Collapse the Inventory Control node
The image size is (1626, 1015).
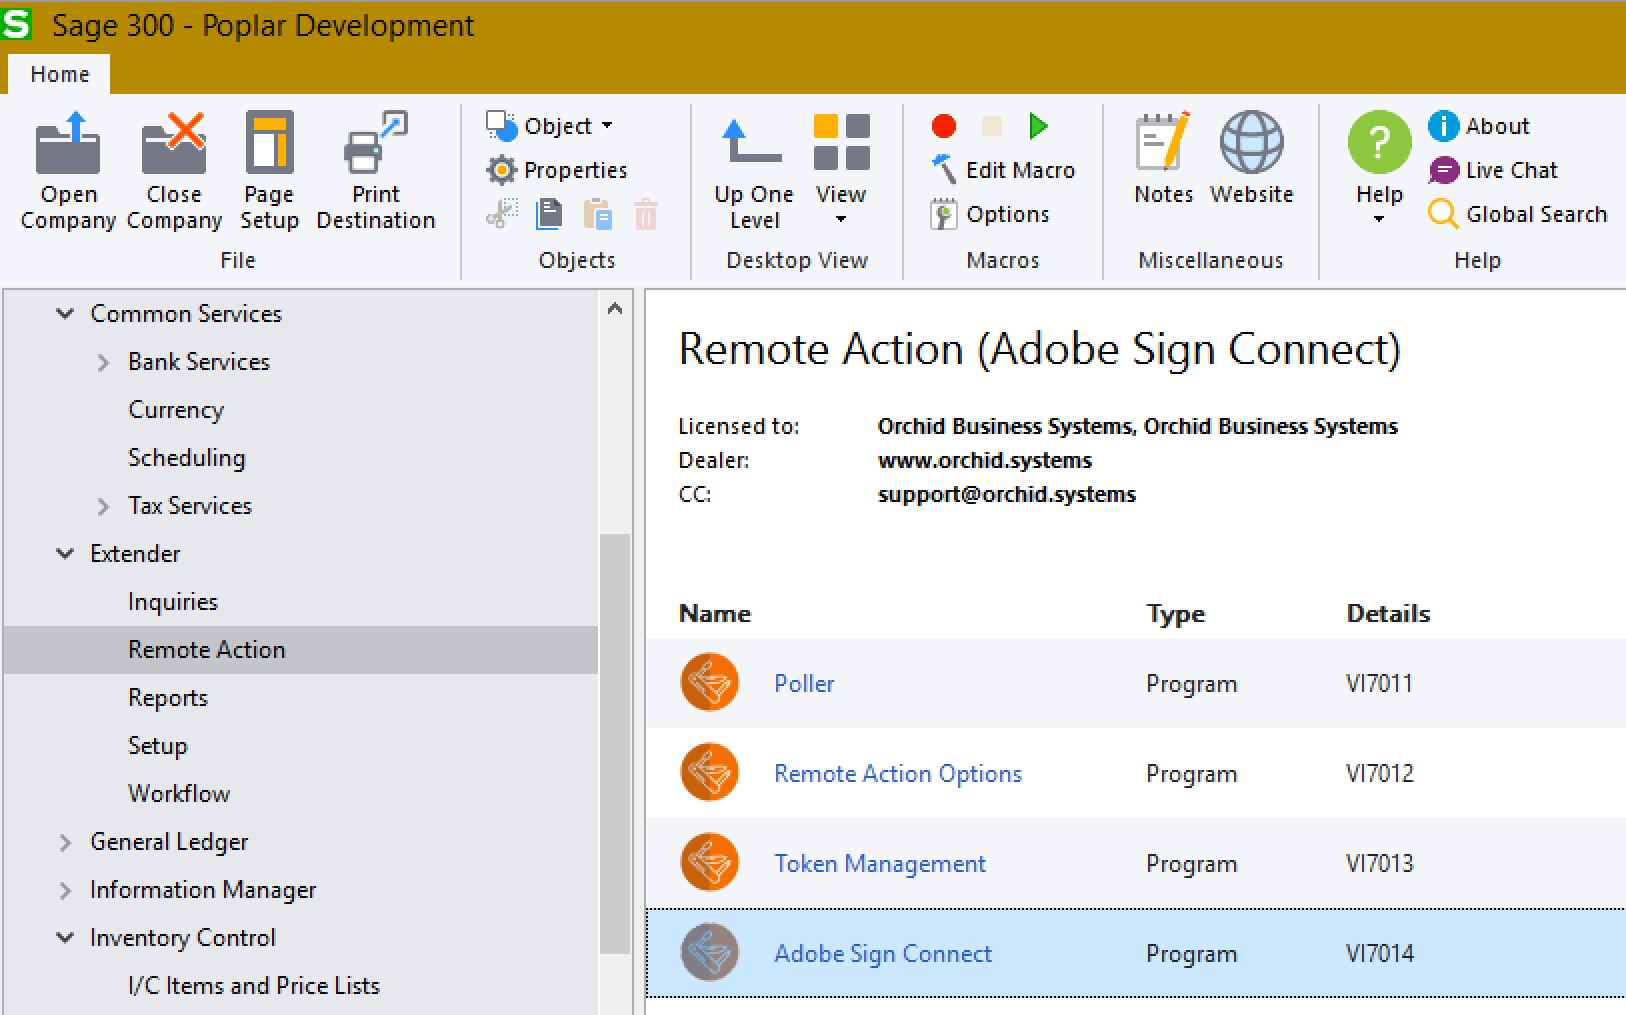tap(65, 938)
